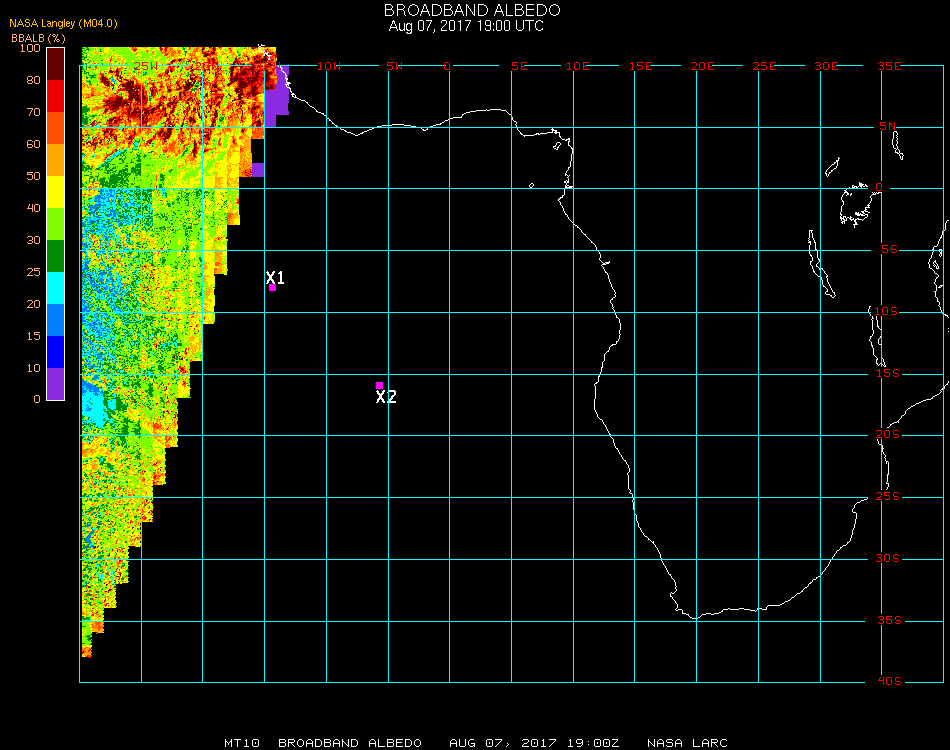Click the BROADBAND ALBEDO title at top
Viewport: 950px width, 750px height.
[472, 10]
